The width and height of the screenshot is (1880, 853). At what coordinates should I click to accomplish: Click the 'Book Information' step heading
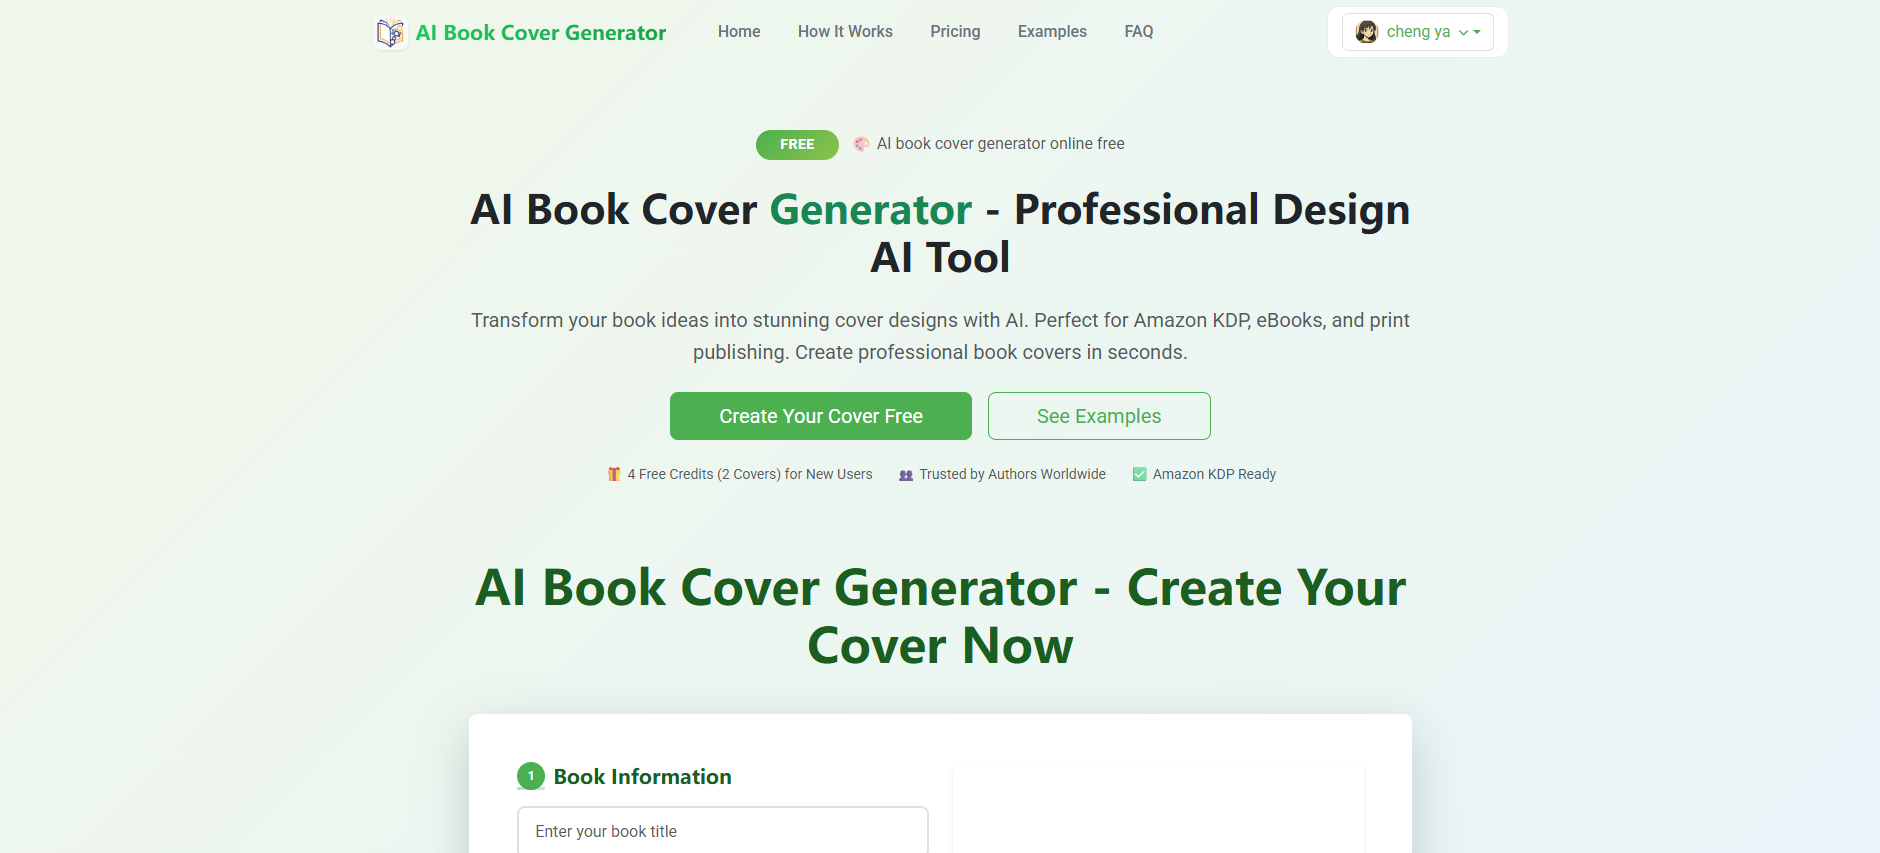642,777
